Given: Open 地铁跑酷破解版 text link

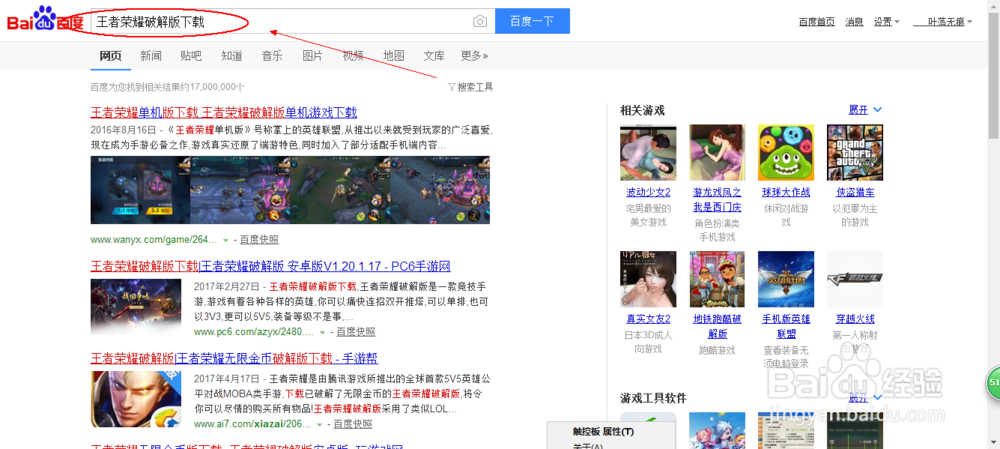Looking at the screenshot, I should click(x=717, y=326).
